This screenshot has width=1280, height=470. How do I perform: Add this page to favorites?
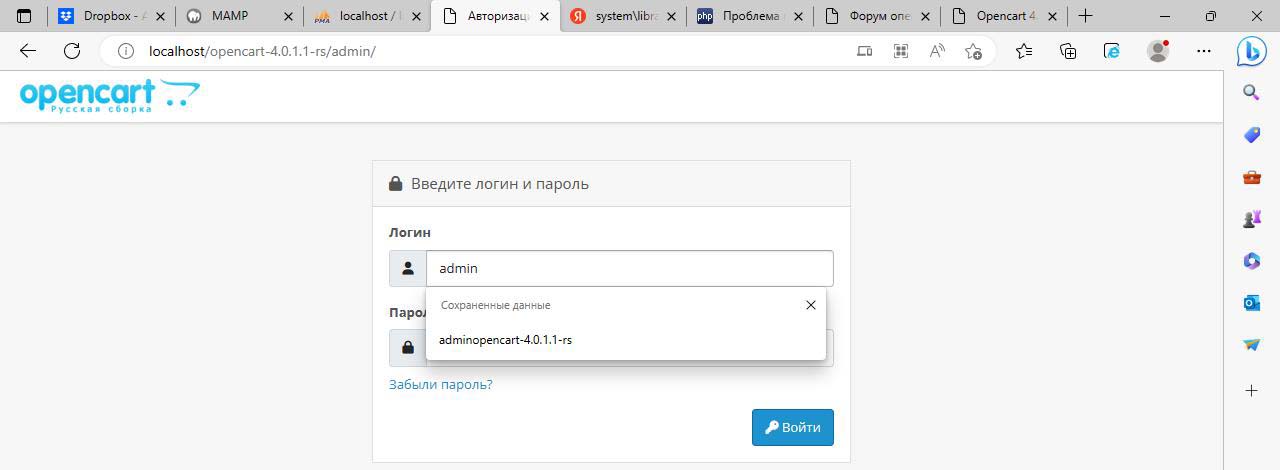click(x=973, y=52)
